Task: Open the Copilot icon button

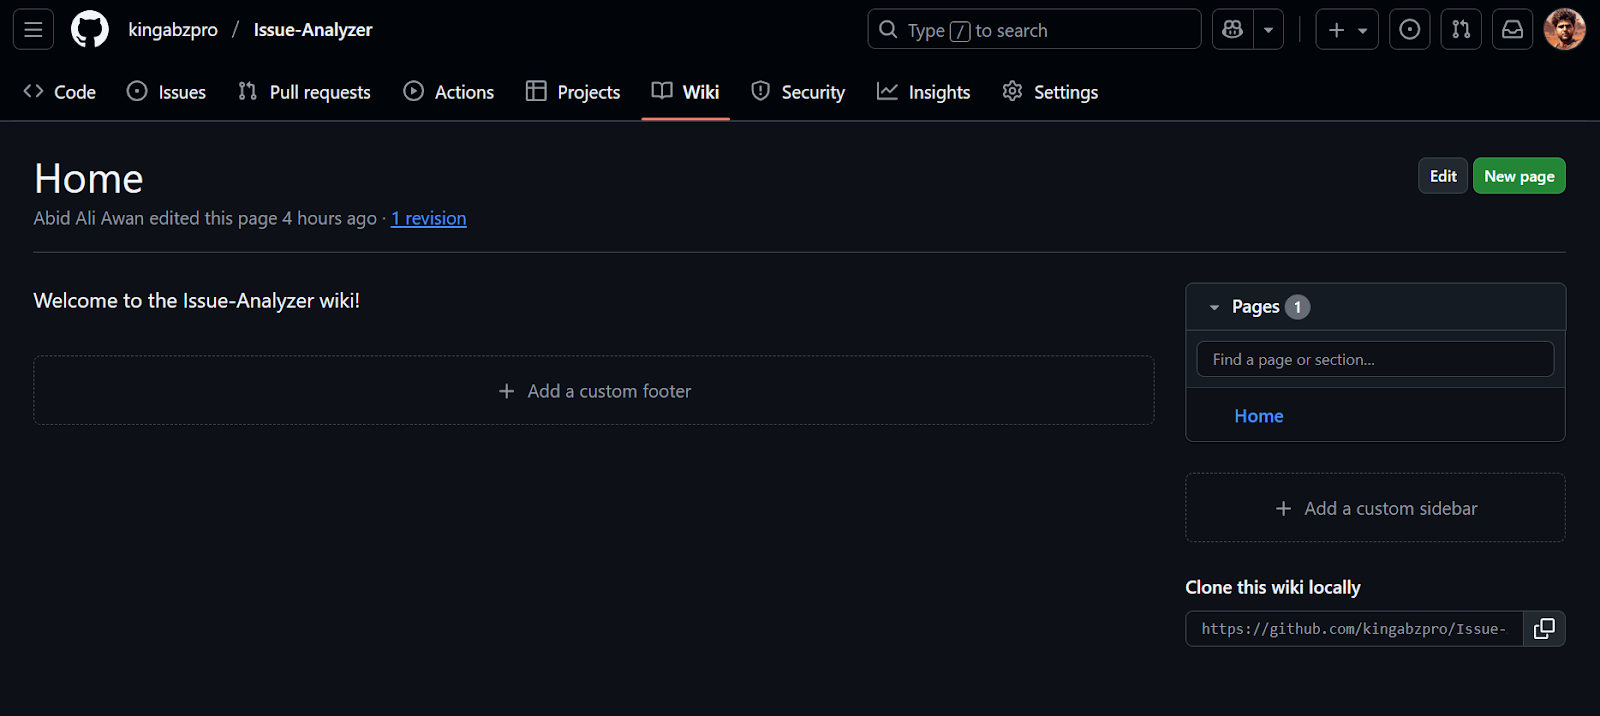Action: click(x=1233, y=30)
